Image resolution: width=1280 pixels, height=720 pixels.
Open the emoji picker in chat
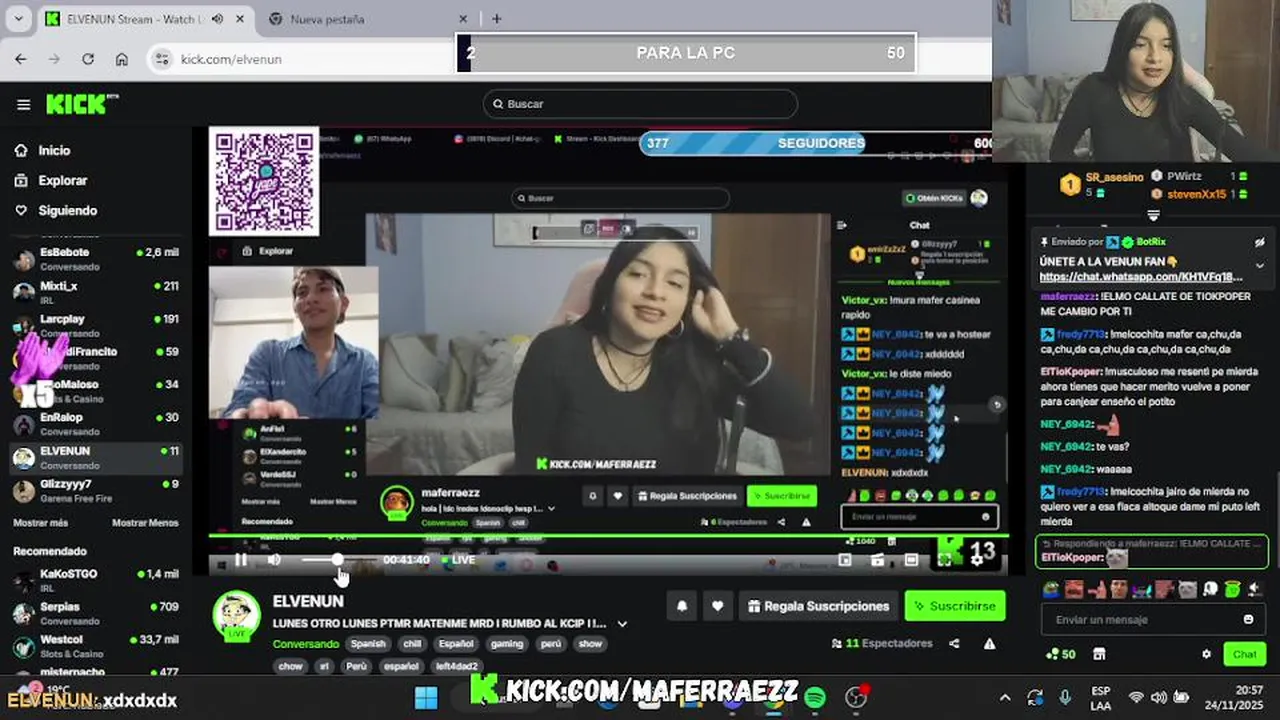[1248, 620]
